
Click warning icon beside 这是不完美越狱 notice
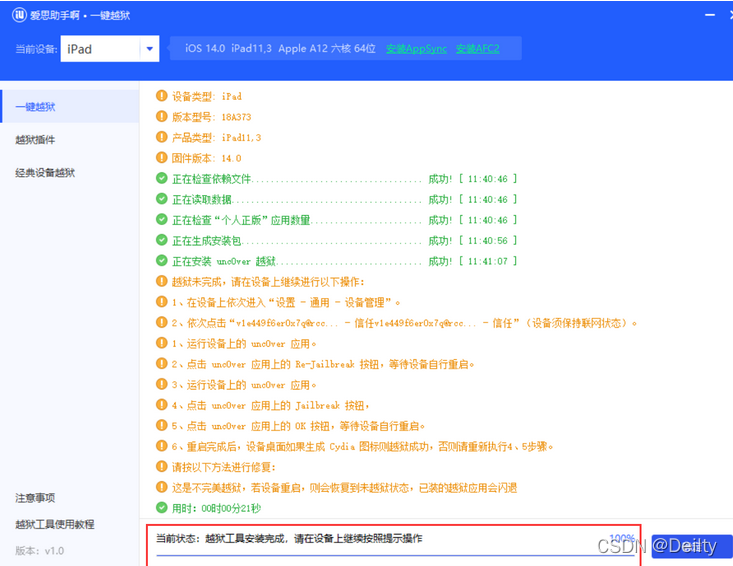(x=162, y=487)
